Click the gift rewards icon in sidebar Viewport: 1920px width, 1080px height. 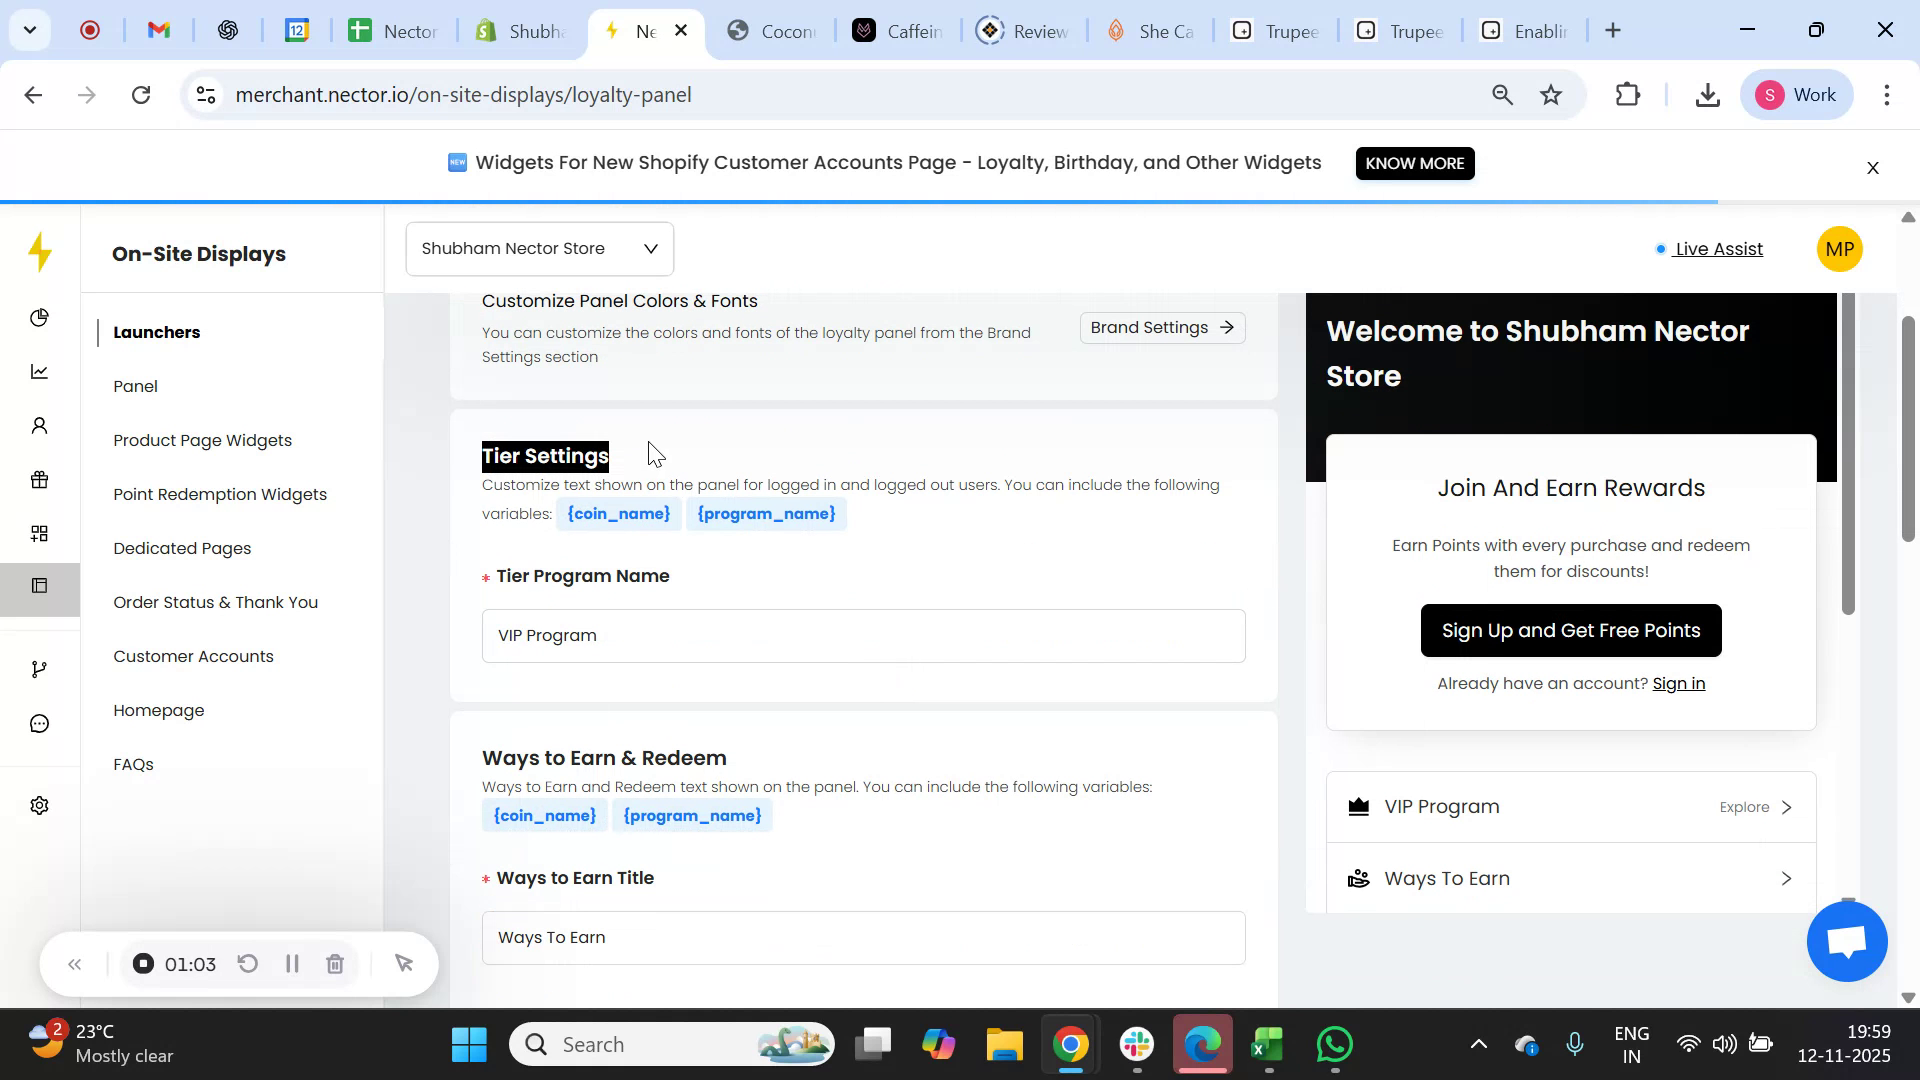39,479
